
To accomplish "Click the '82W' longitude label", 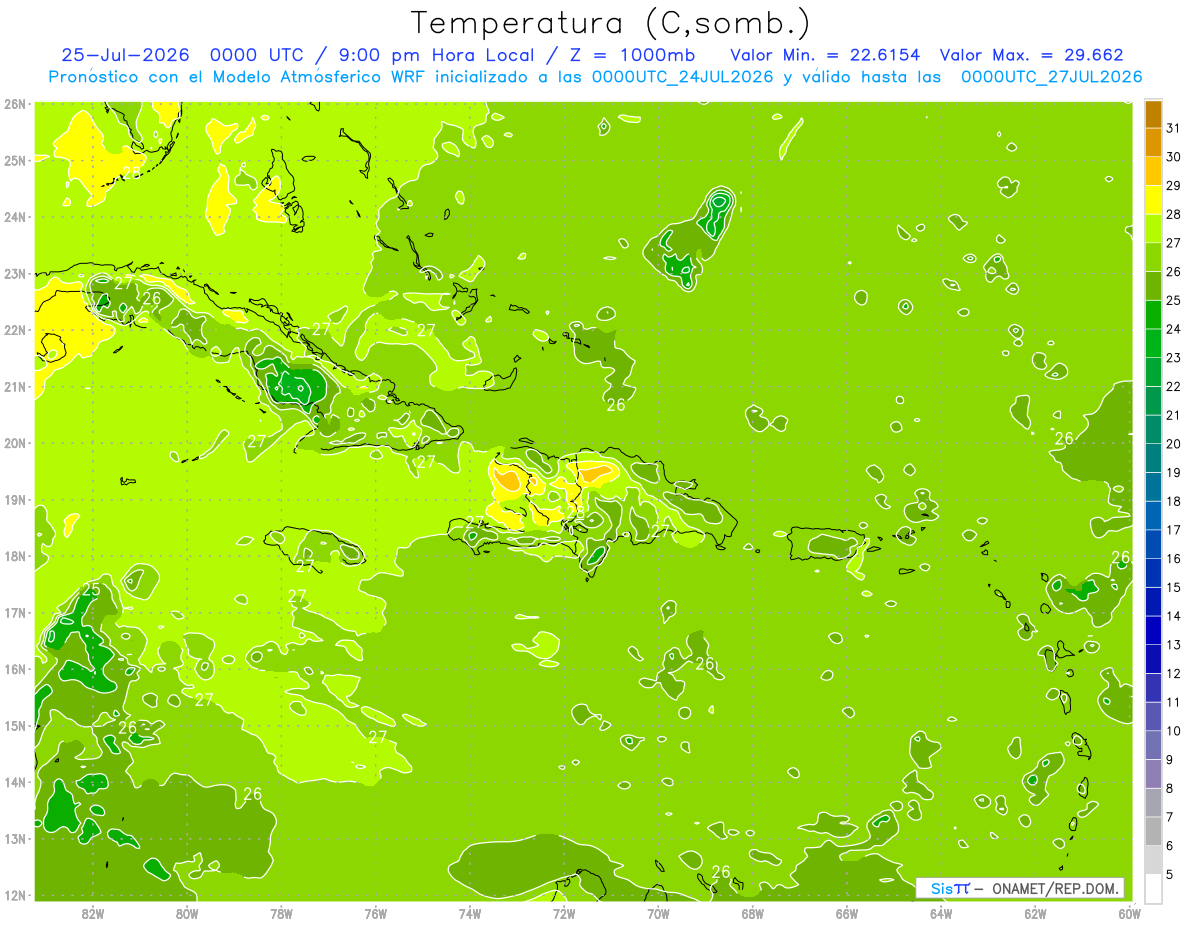I will [x=93, y=913].
